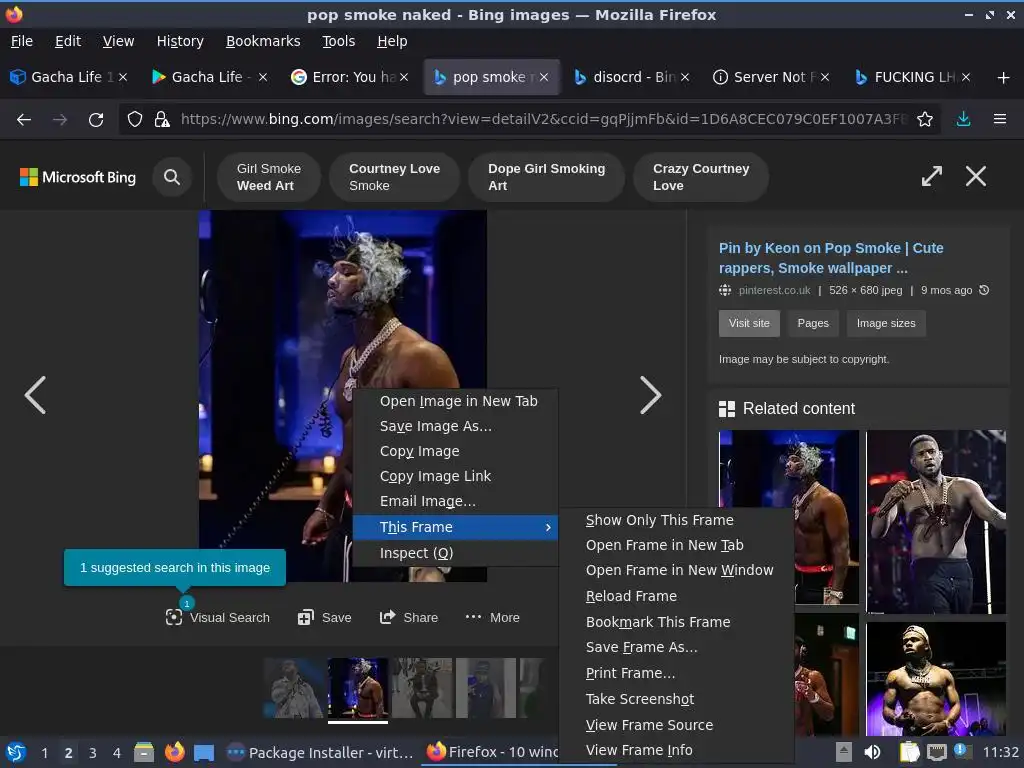
Task: Open the Firefox hamburger application menu
Action: (1000, 120)
